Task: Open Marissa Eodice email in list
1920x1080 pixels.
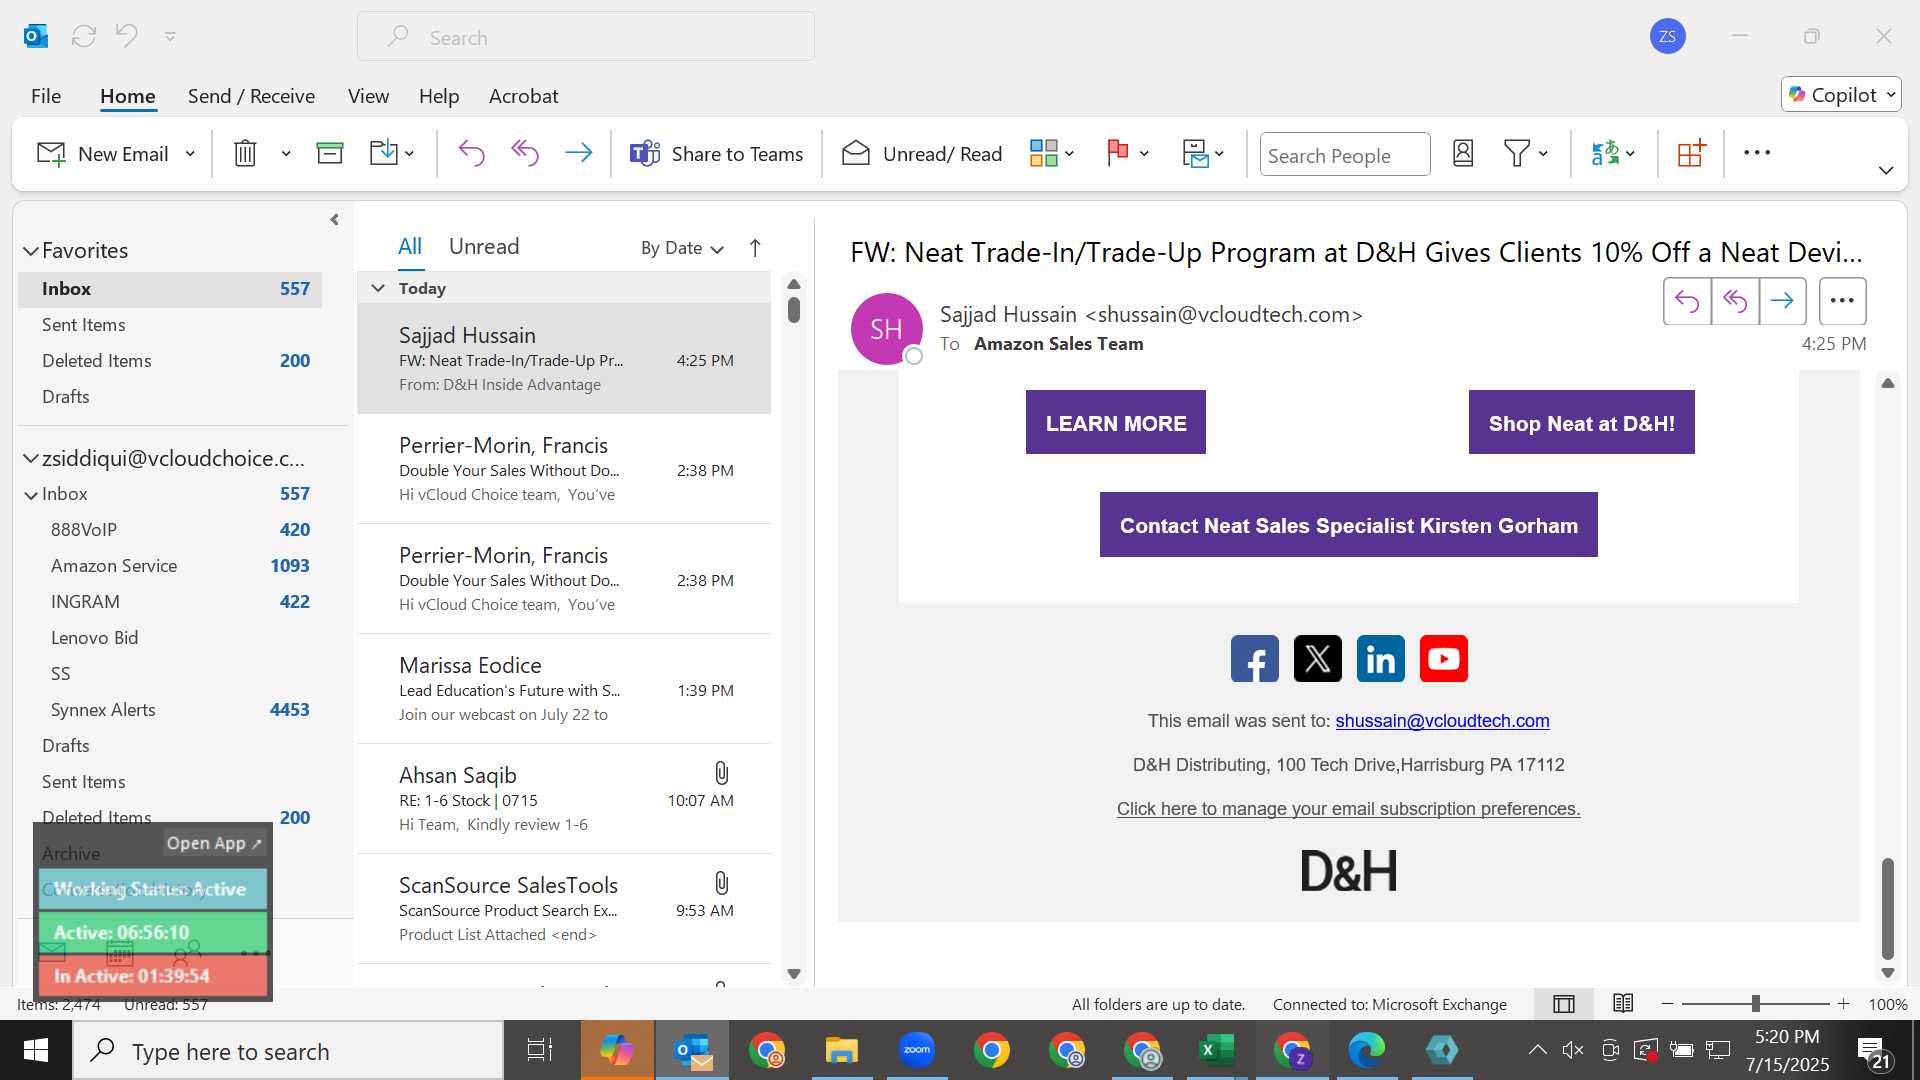Action: [x=565, y=689]
